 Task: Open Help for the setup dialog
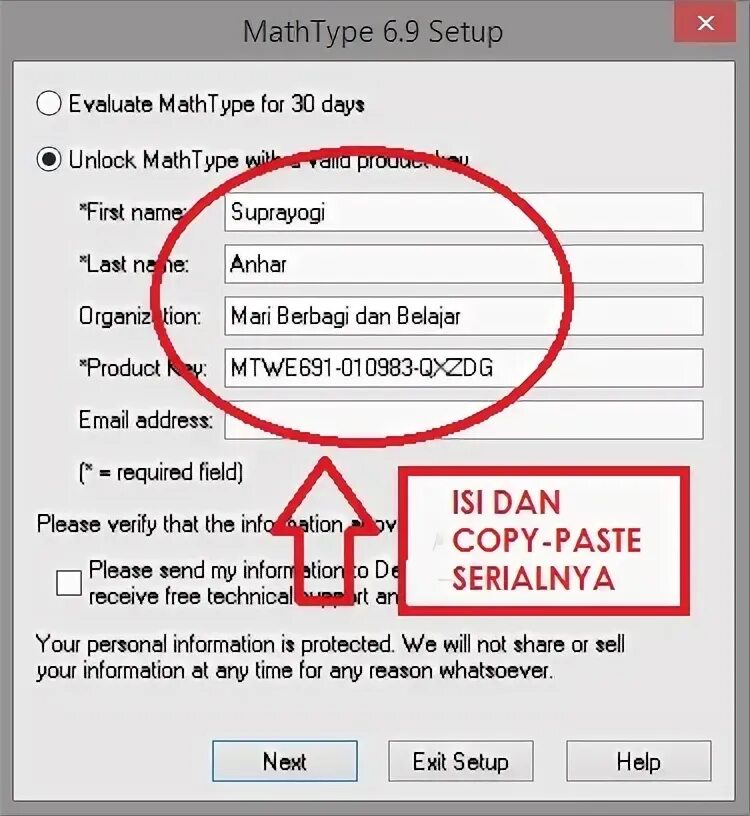pyautogui.click(x=639, y=761)
